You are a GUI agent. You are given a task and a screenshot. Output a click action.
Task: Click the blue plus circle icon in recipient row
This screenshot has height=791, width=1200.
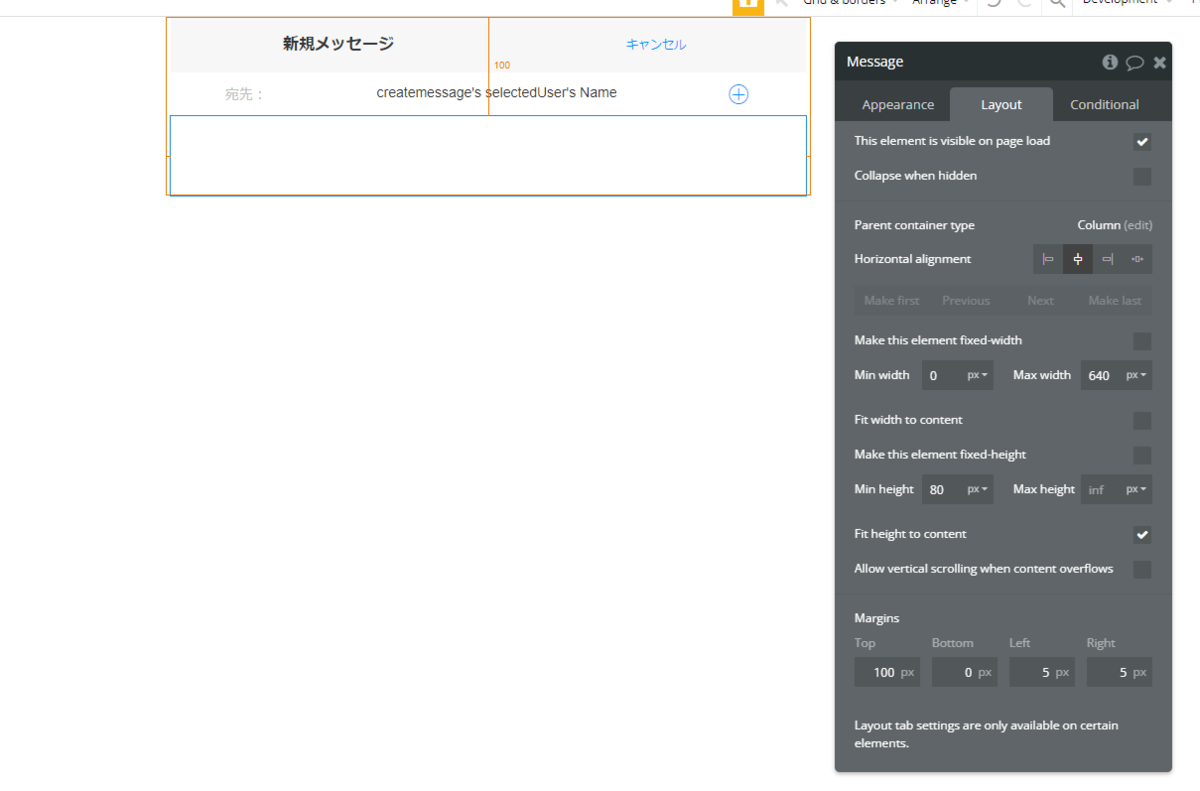(x=738, y=94)
